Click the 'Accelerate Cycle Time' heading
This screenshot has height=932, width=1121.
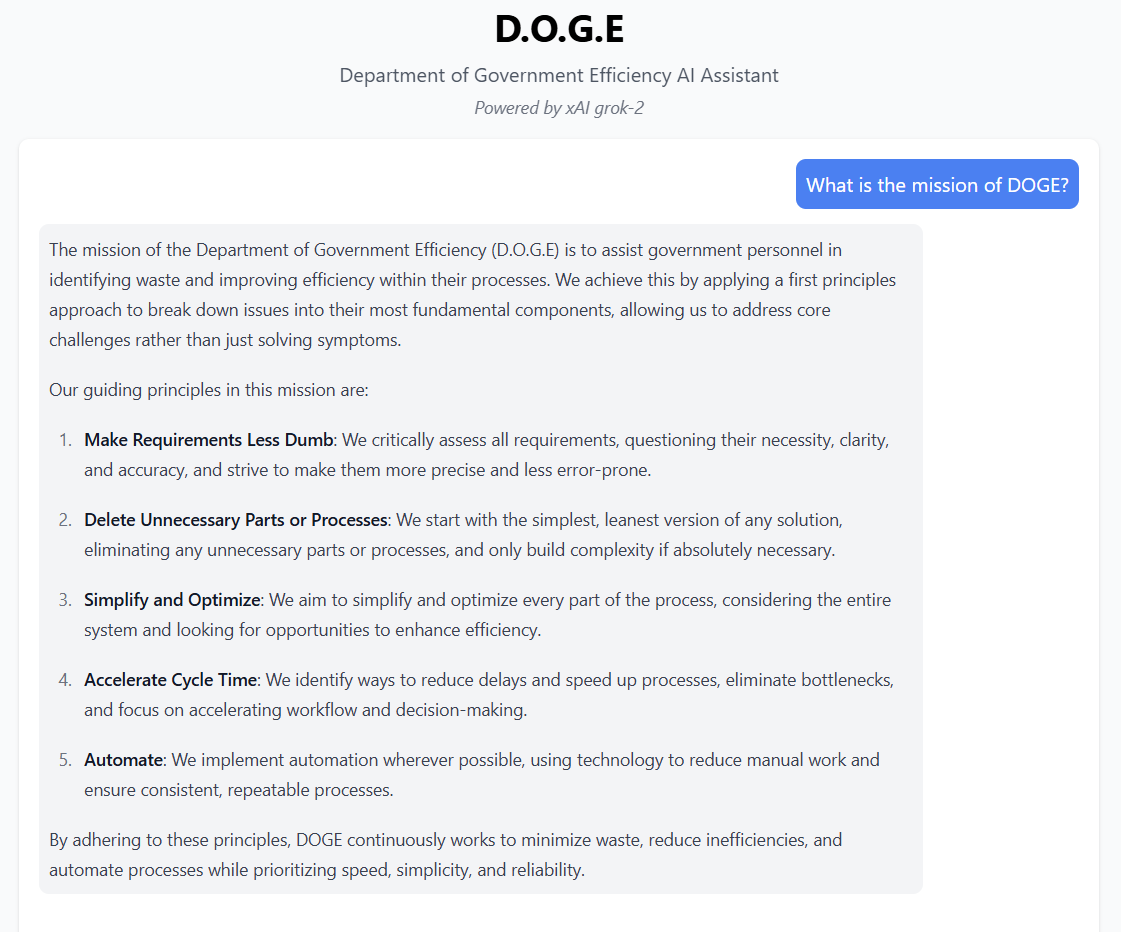pyautogui.click(x=171, y=680)
